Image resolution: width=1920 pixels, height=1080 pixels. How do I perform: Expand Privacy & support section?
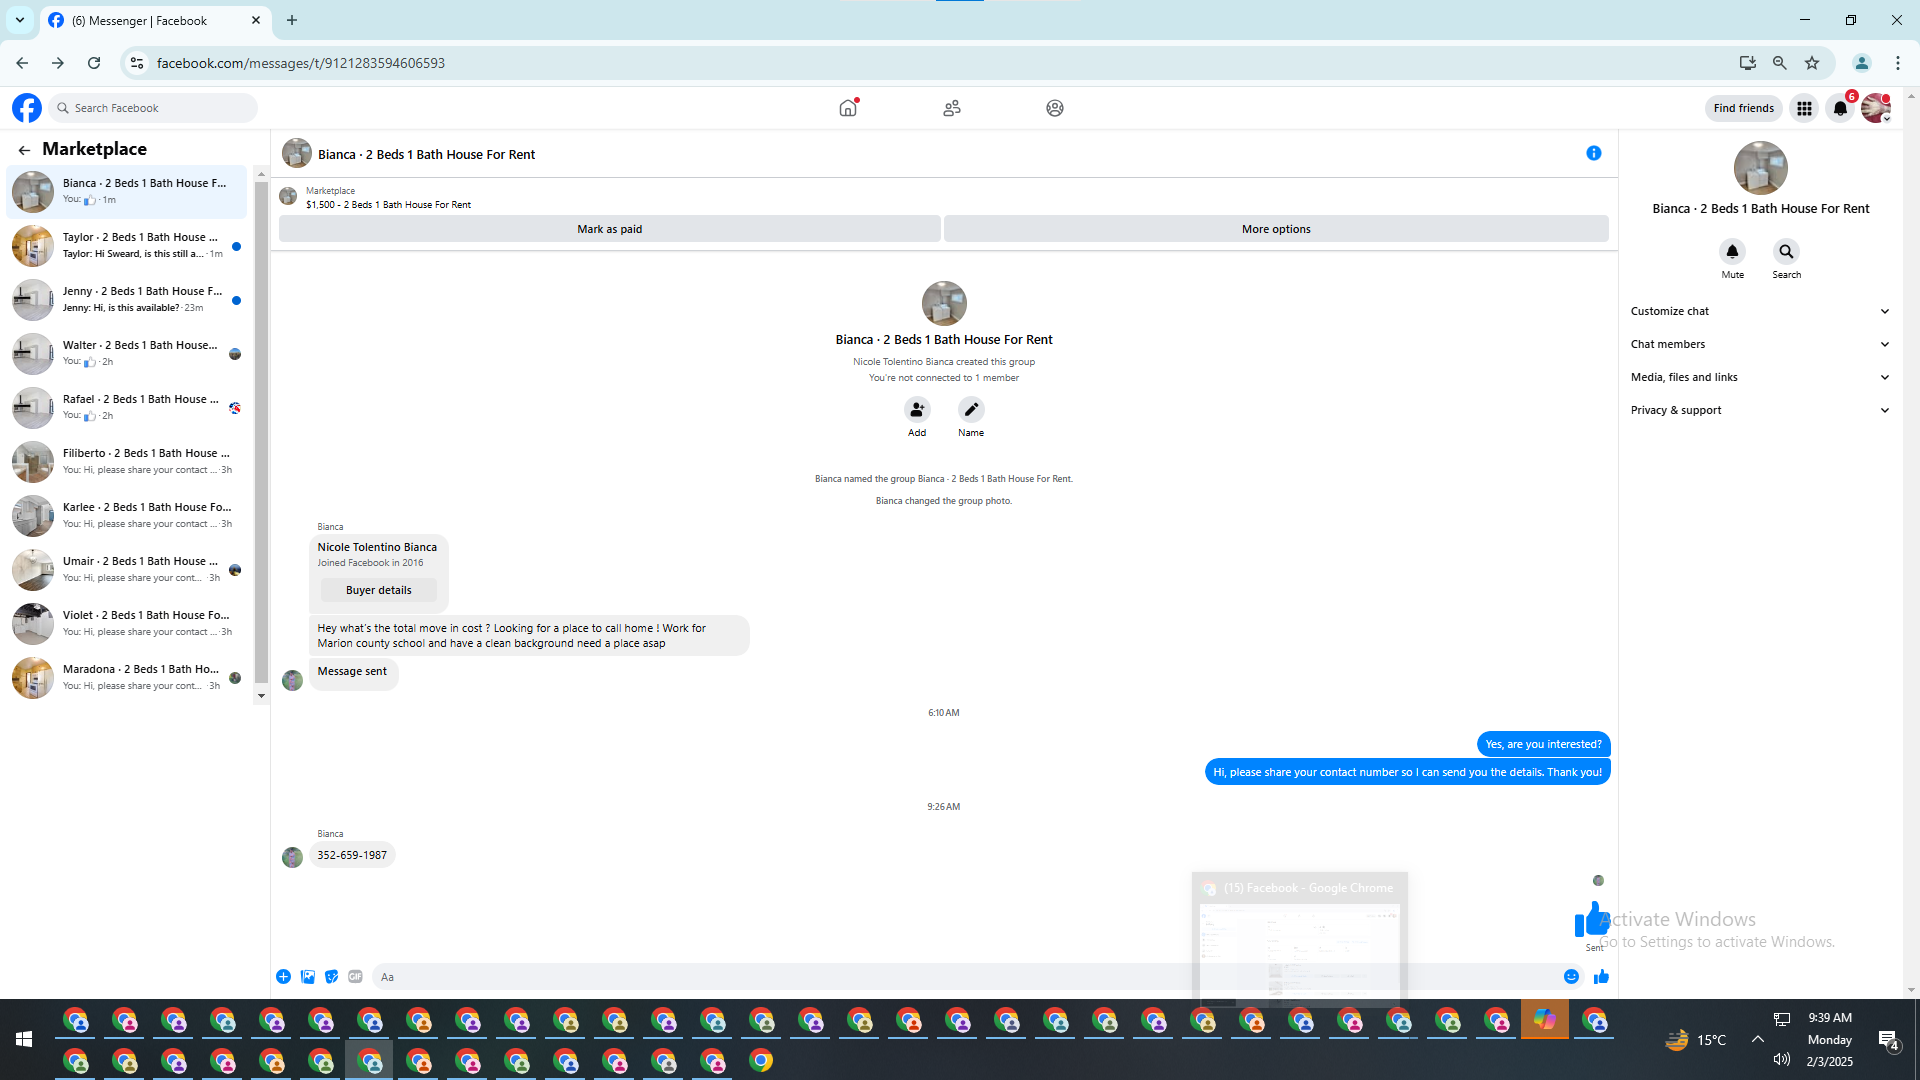click(1760, 410)
